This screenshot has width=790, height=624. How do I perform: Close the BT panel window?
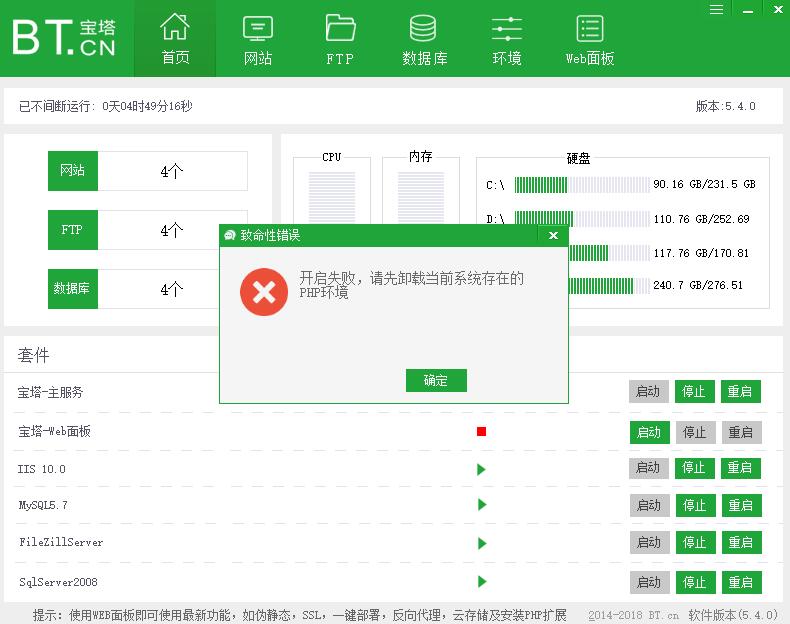(778, 10)
